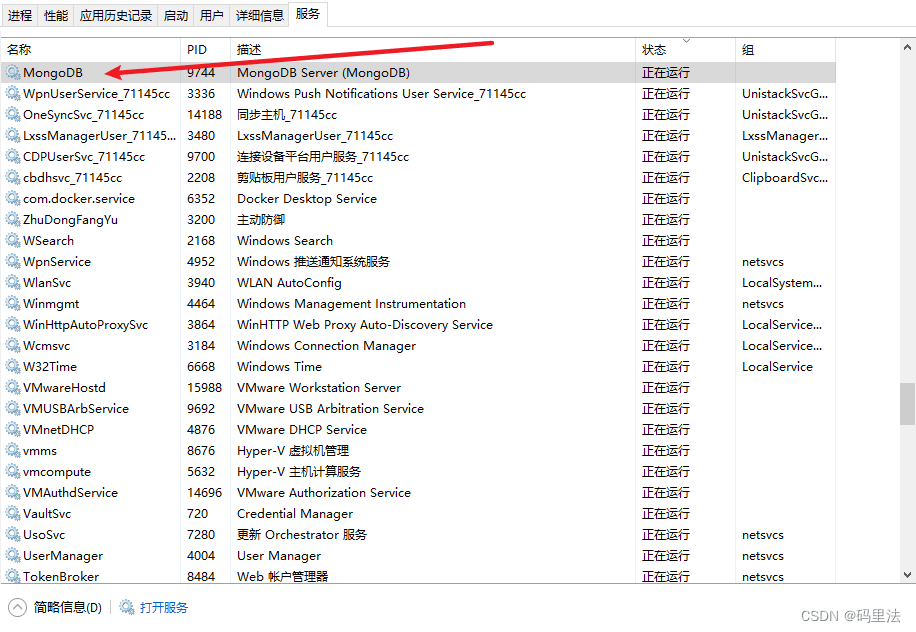The image size is (916, 632).
Task: Collapse to brief info with chevron button
Action: click(18, 607)
